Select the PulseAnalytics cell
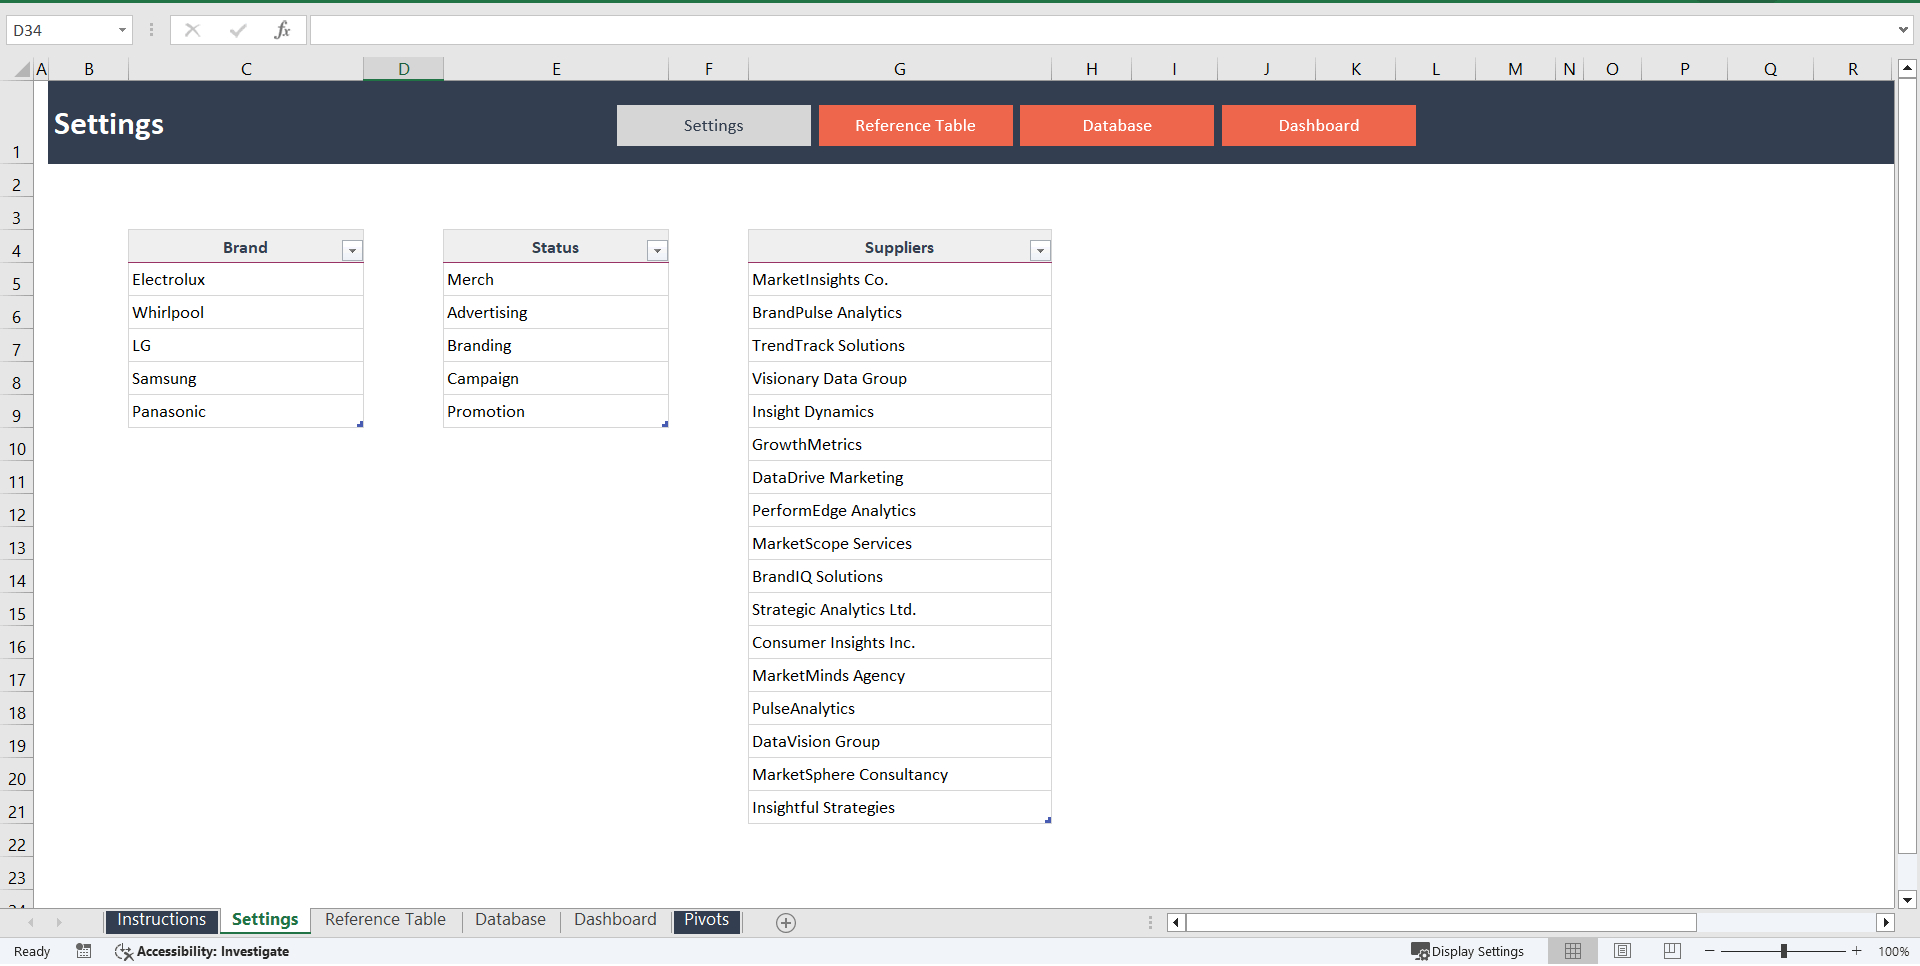 point(900,709)
